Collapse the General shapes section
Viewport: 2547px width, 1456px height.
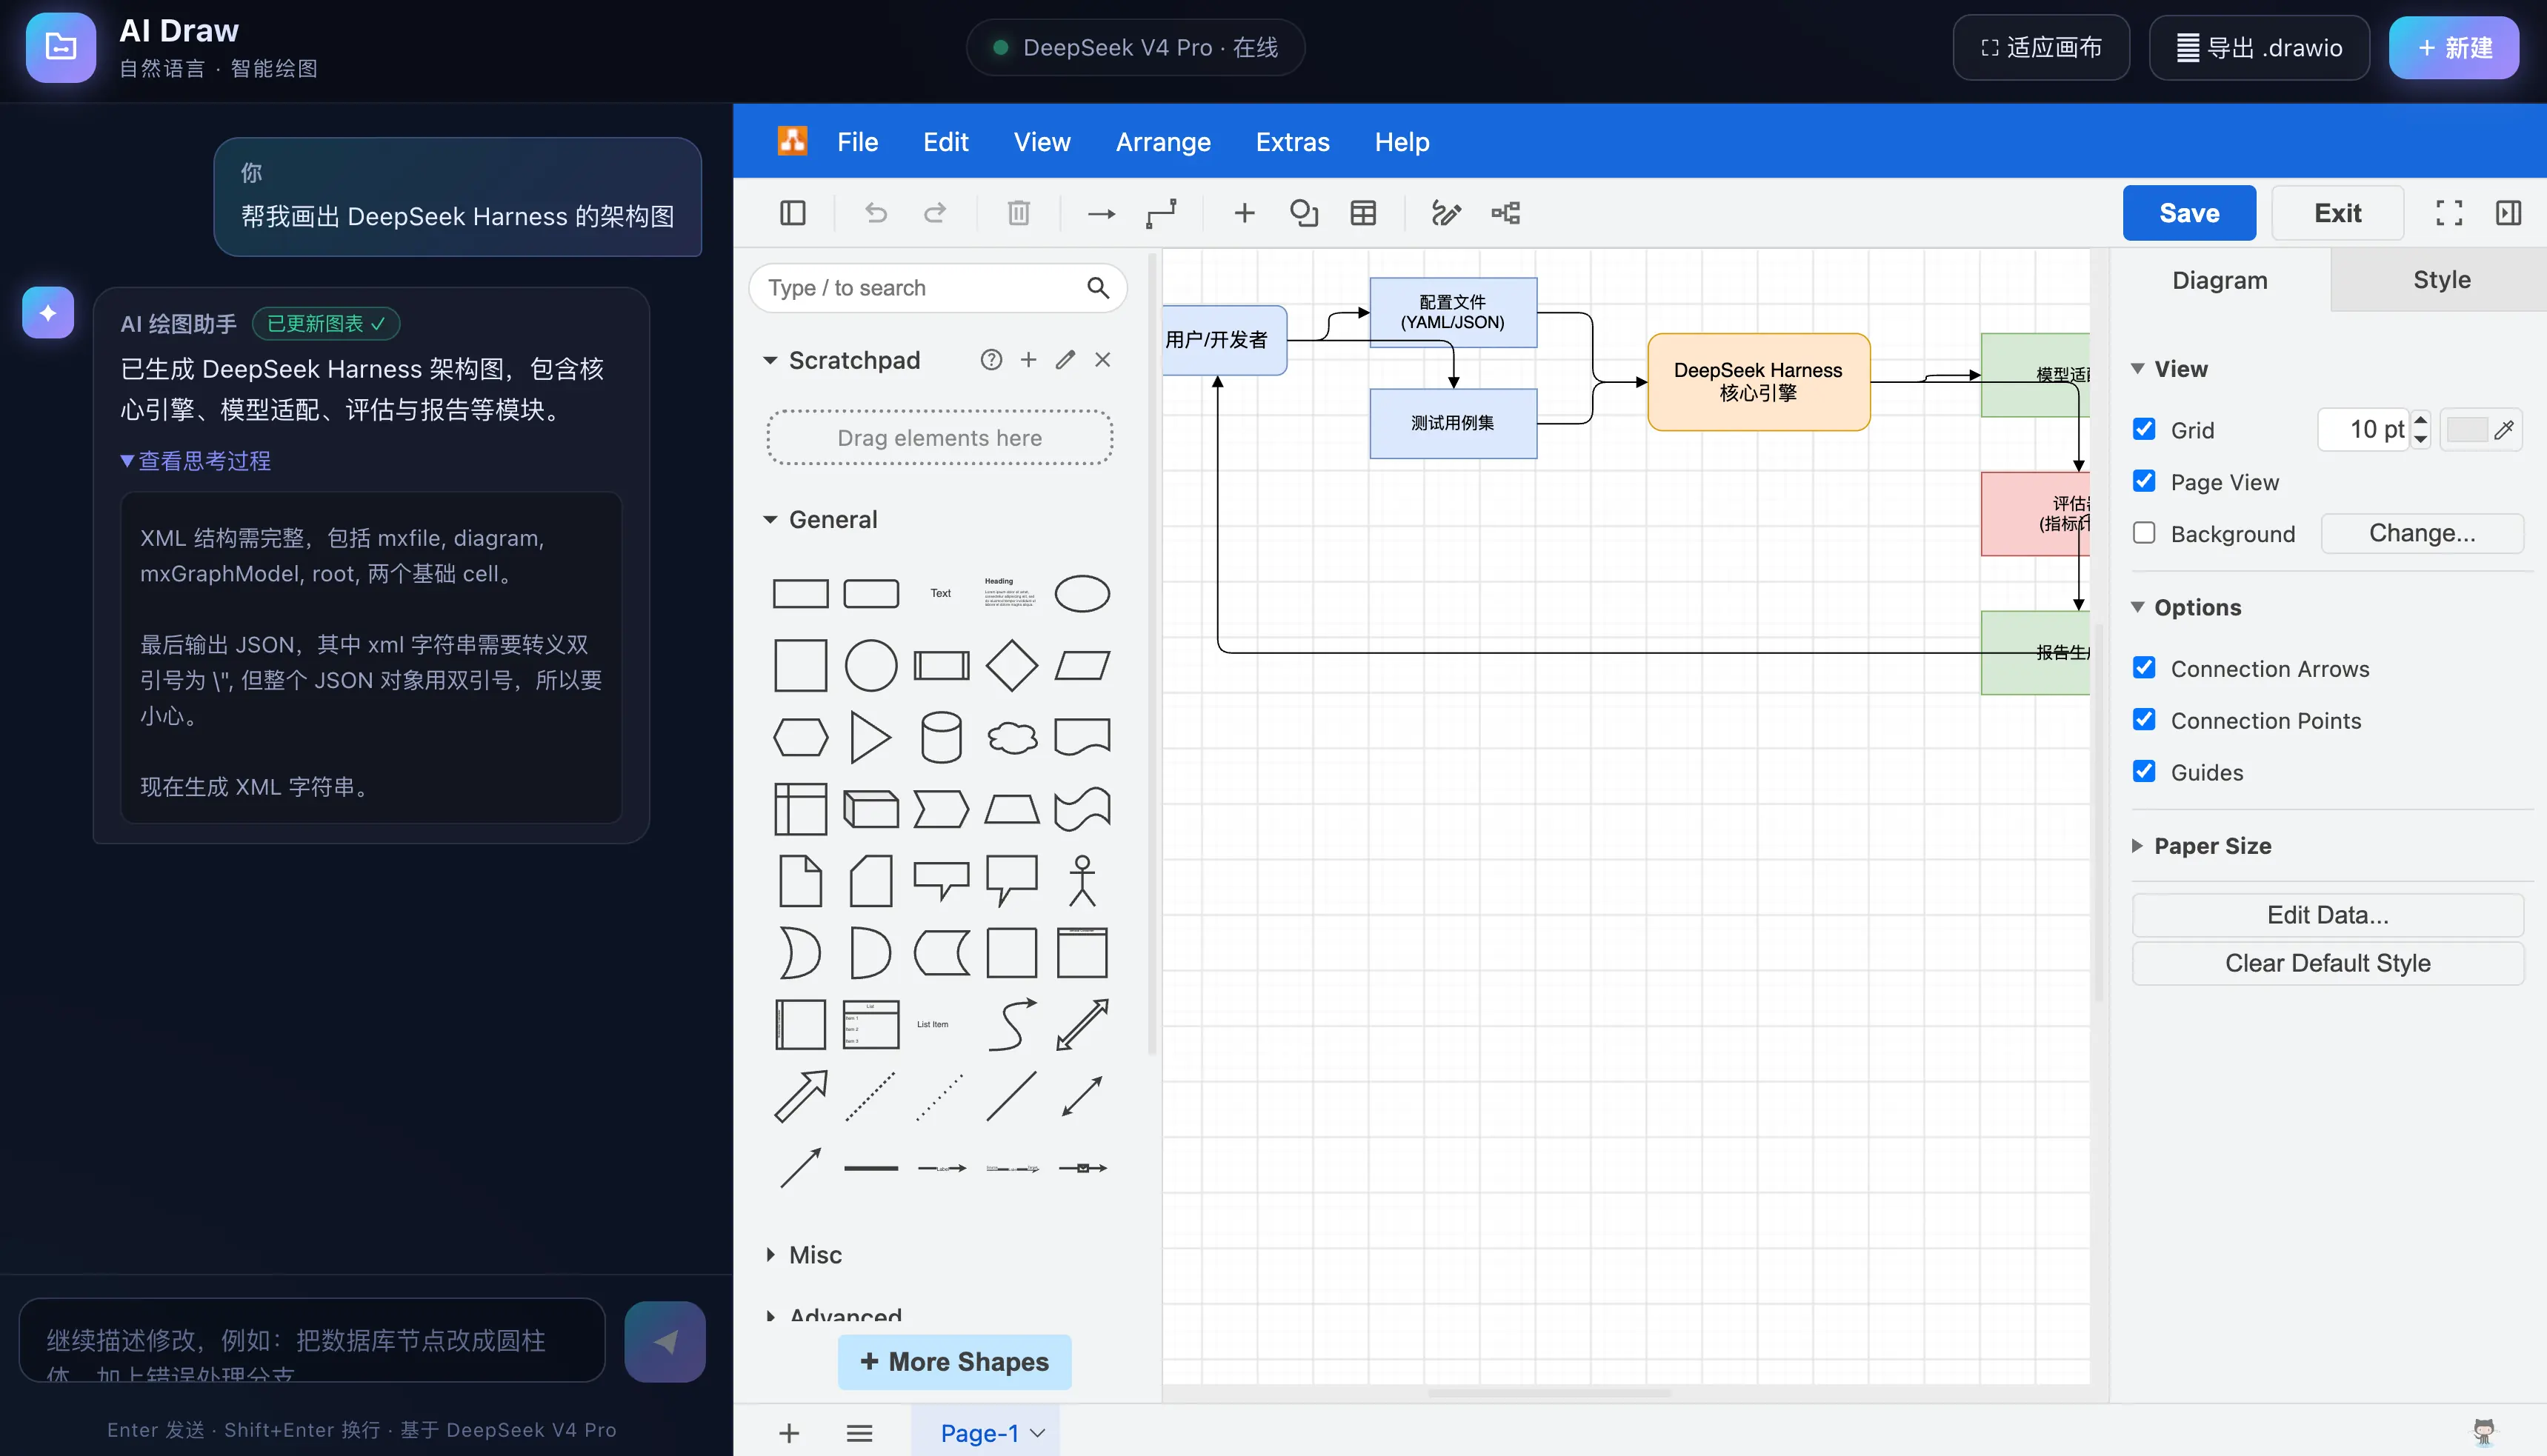tap(770, 520)
